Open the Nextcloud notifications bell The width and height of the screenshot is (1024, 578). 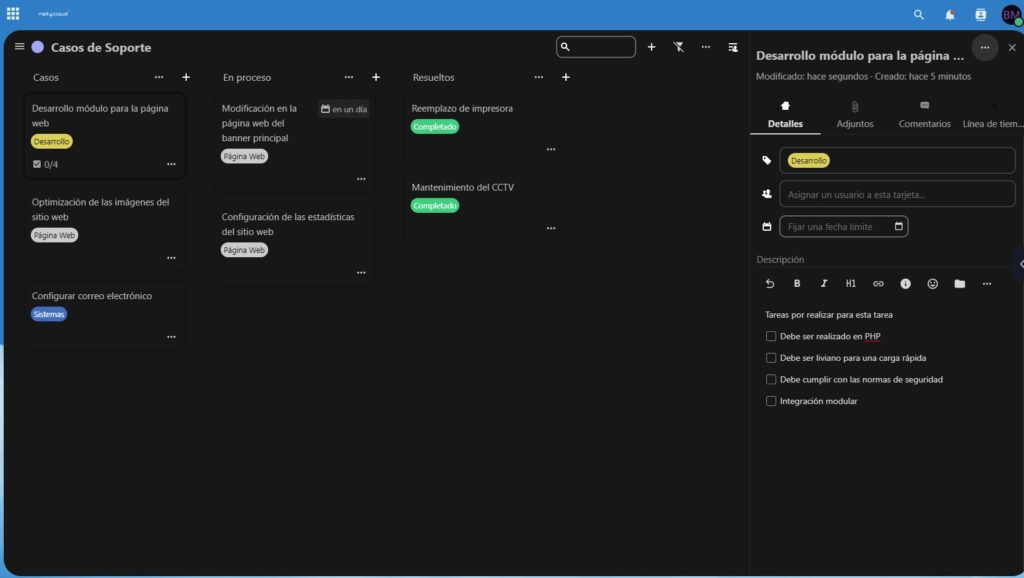[949, 15]
